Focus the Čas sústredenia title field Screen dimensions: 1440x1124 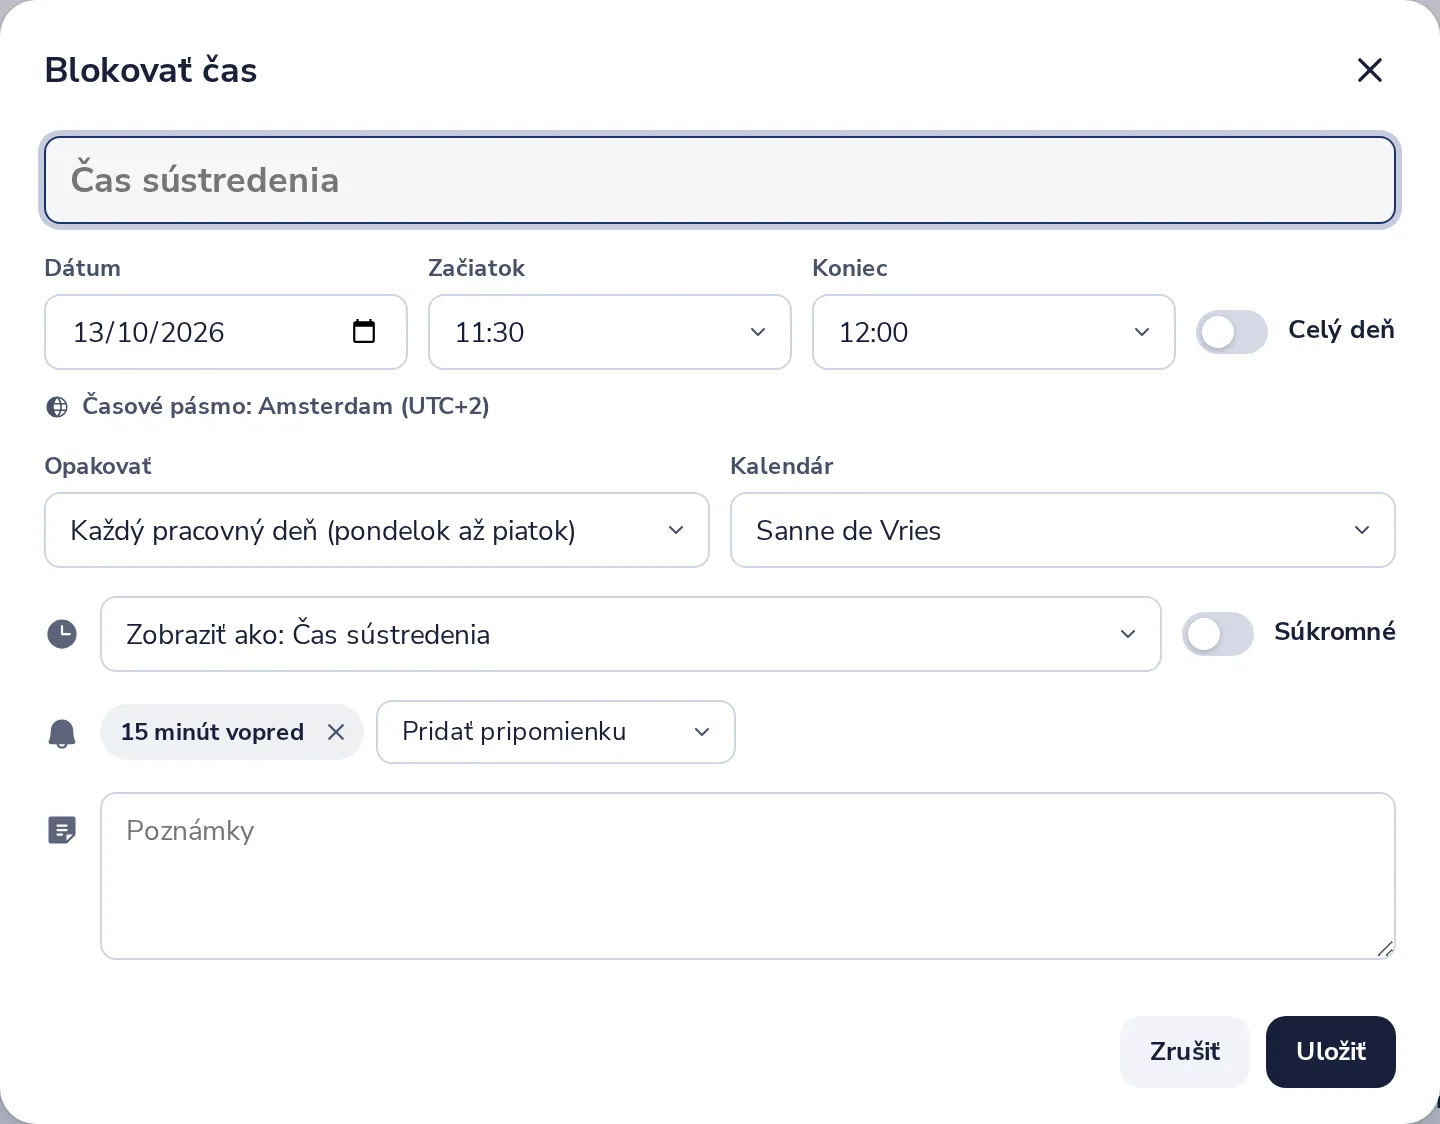point(720,180)
